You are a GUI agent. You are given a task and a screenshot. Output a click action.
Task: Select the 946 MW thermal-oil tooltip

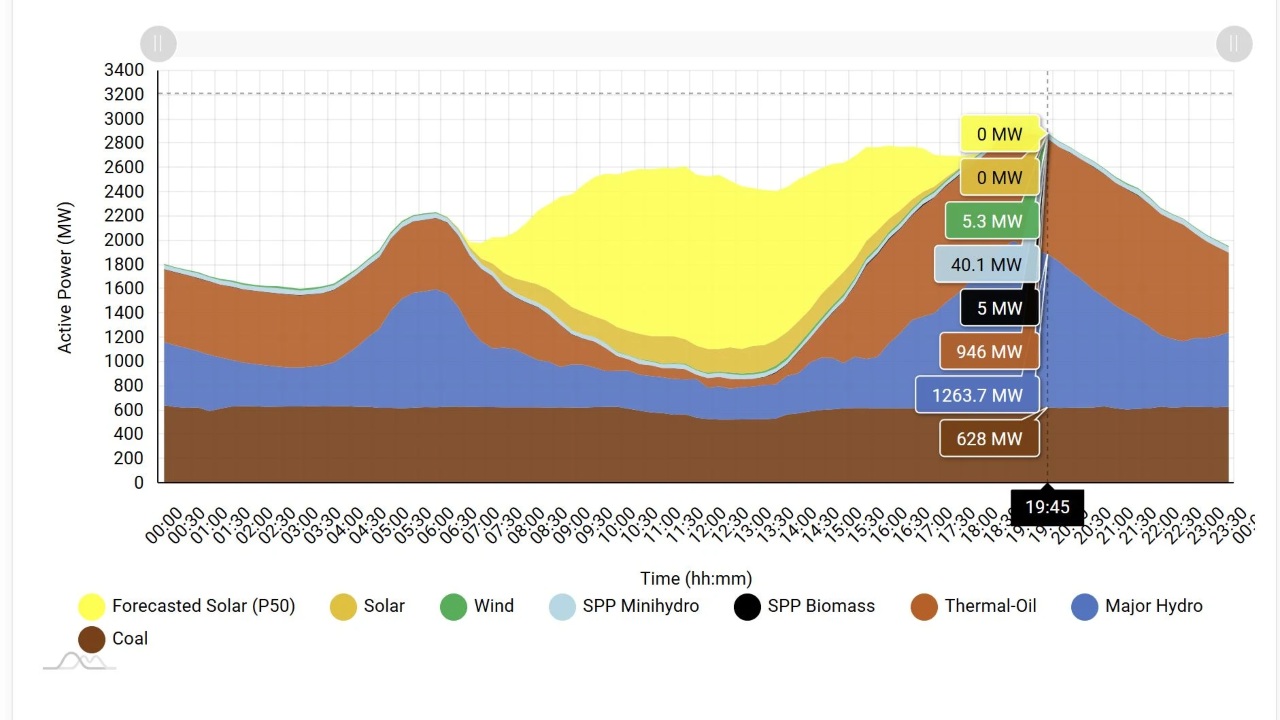988,352
